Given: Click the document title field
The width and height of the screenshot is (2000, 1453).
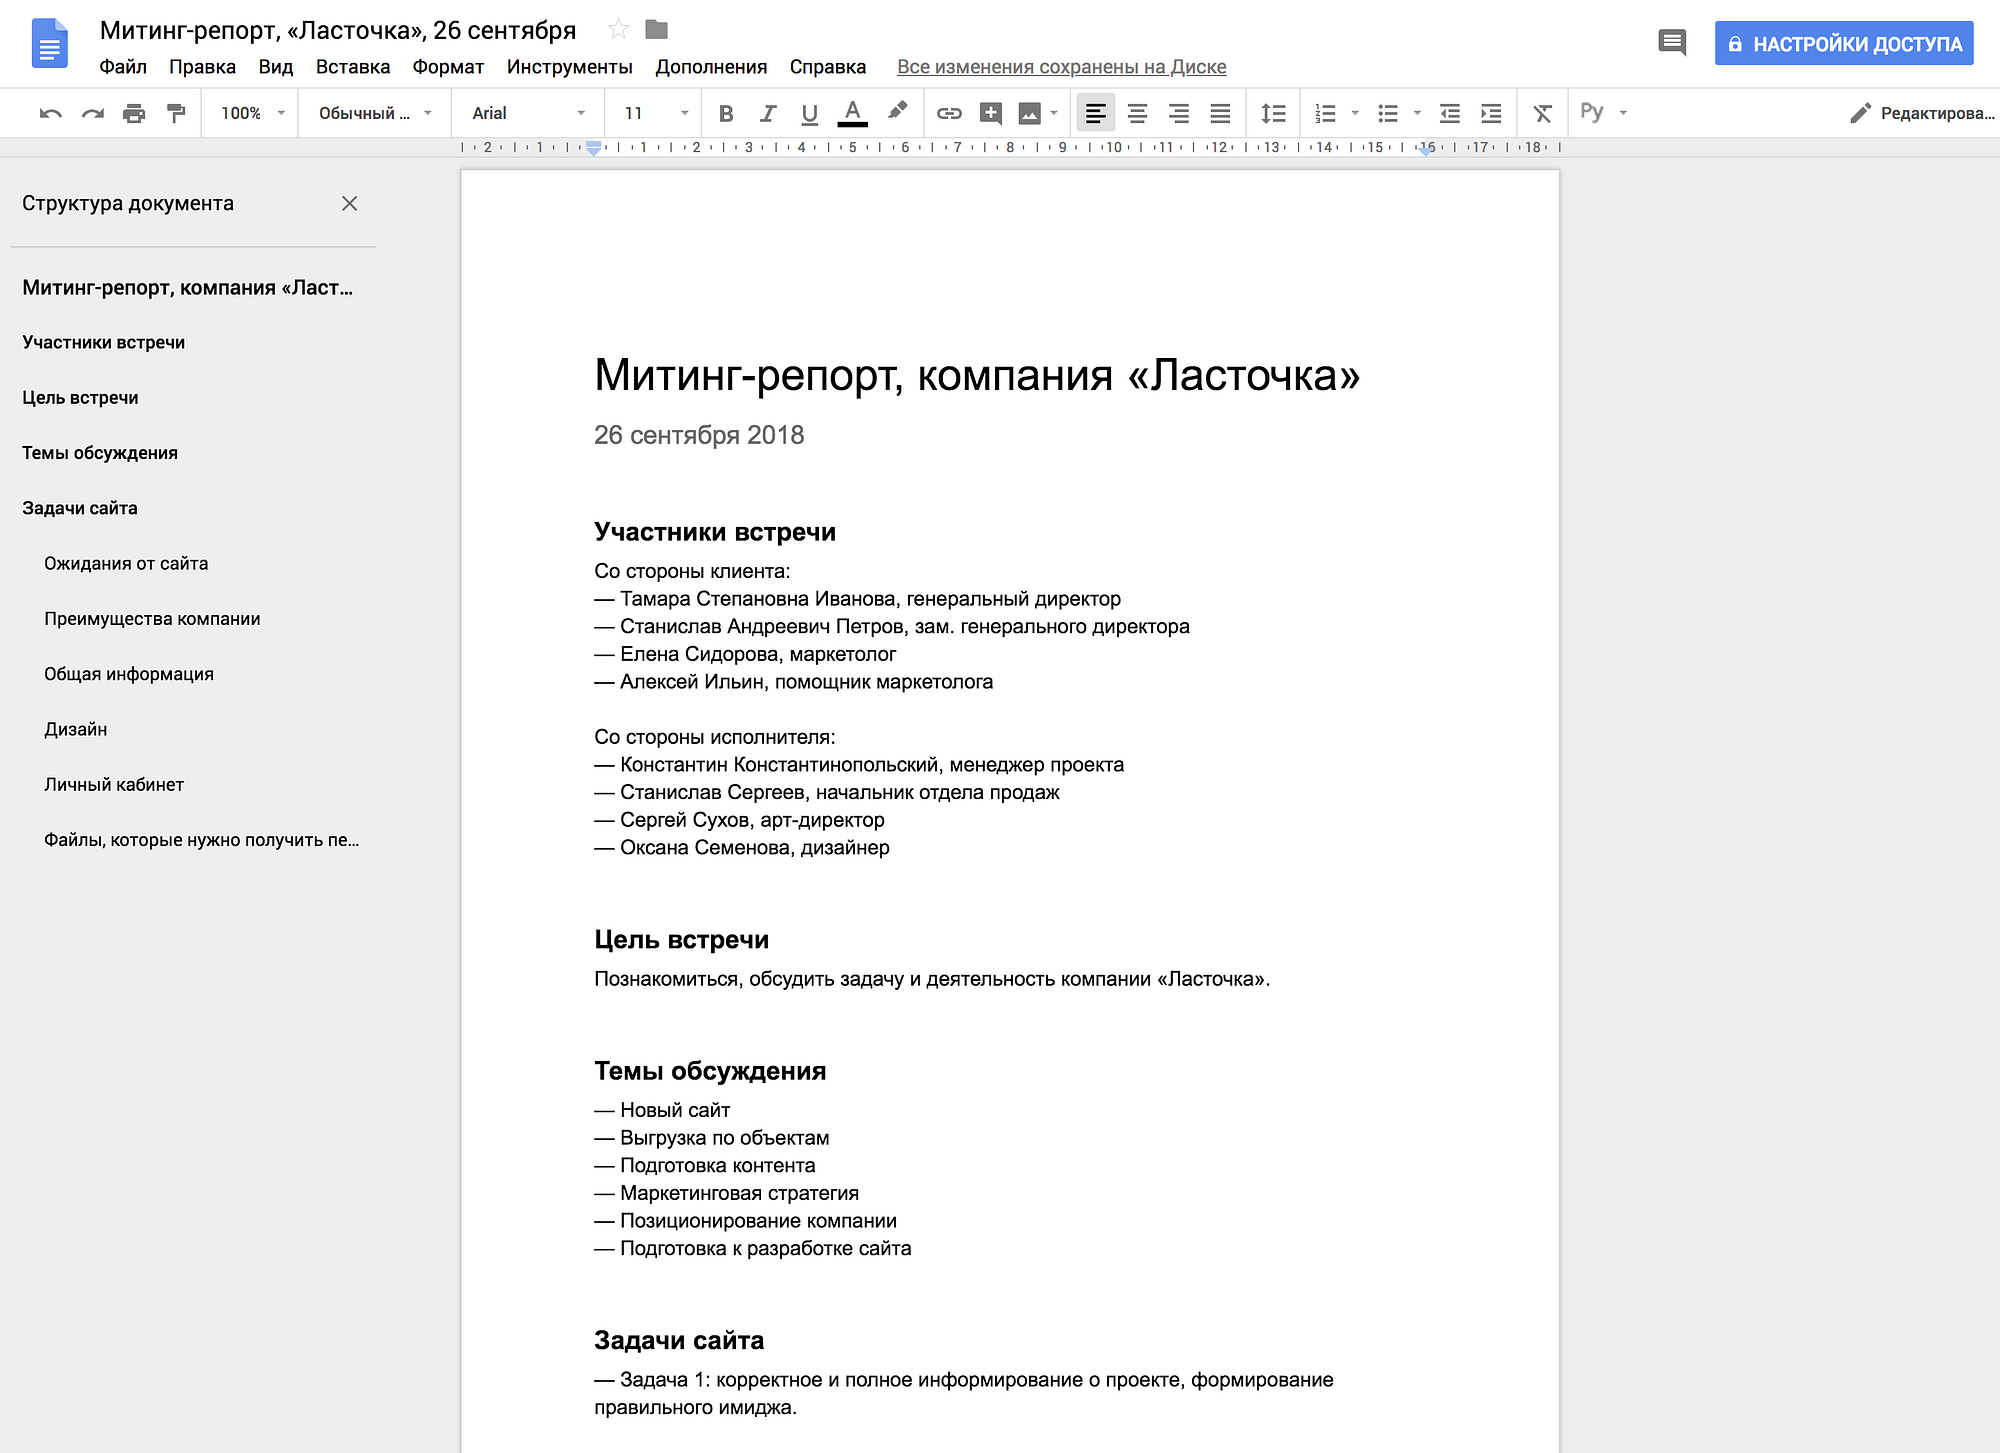Looking at the screenshot, I should tap(338, 30).
